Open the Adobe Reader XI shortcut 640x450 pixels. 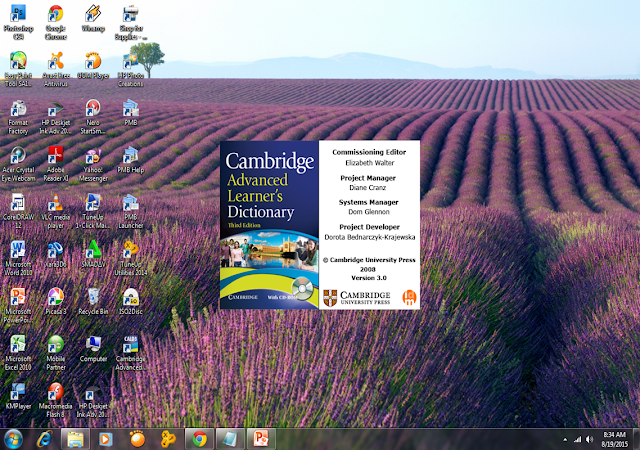[x=56, y=165]
